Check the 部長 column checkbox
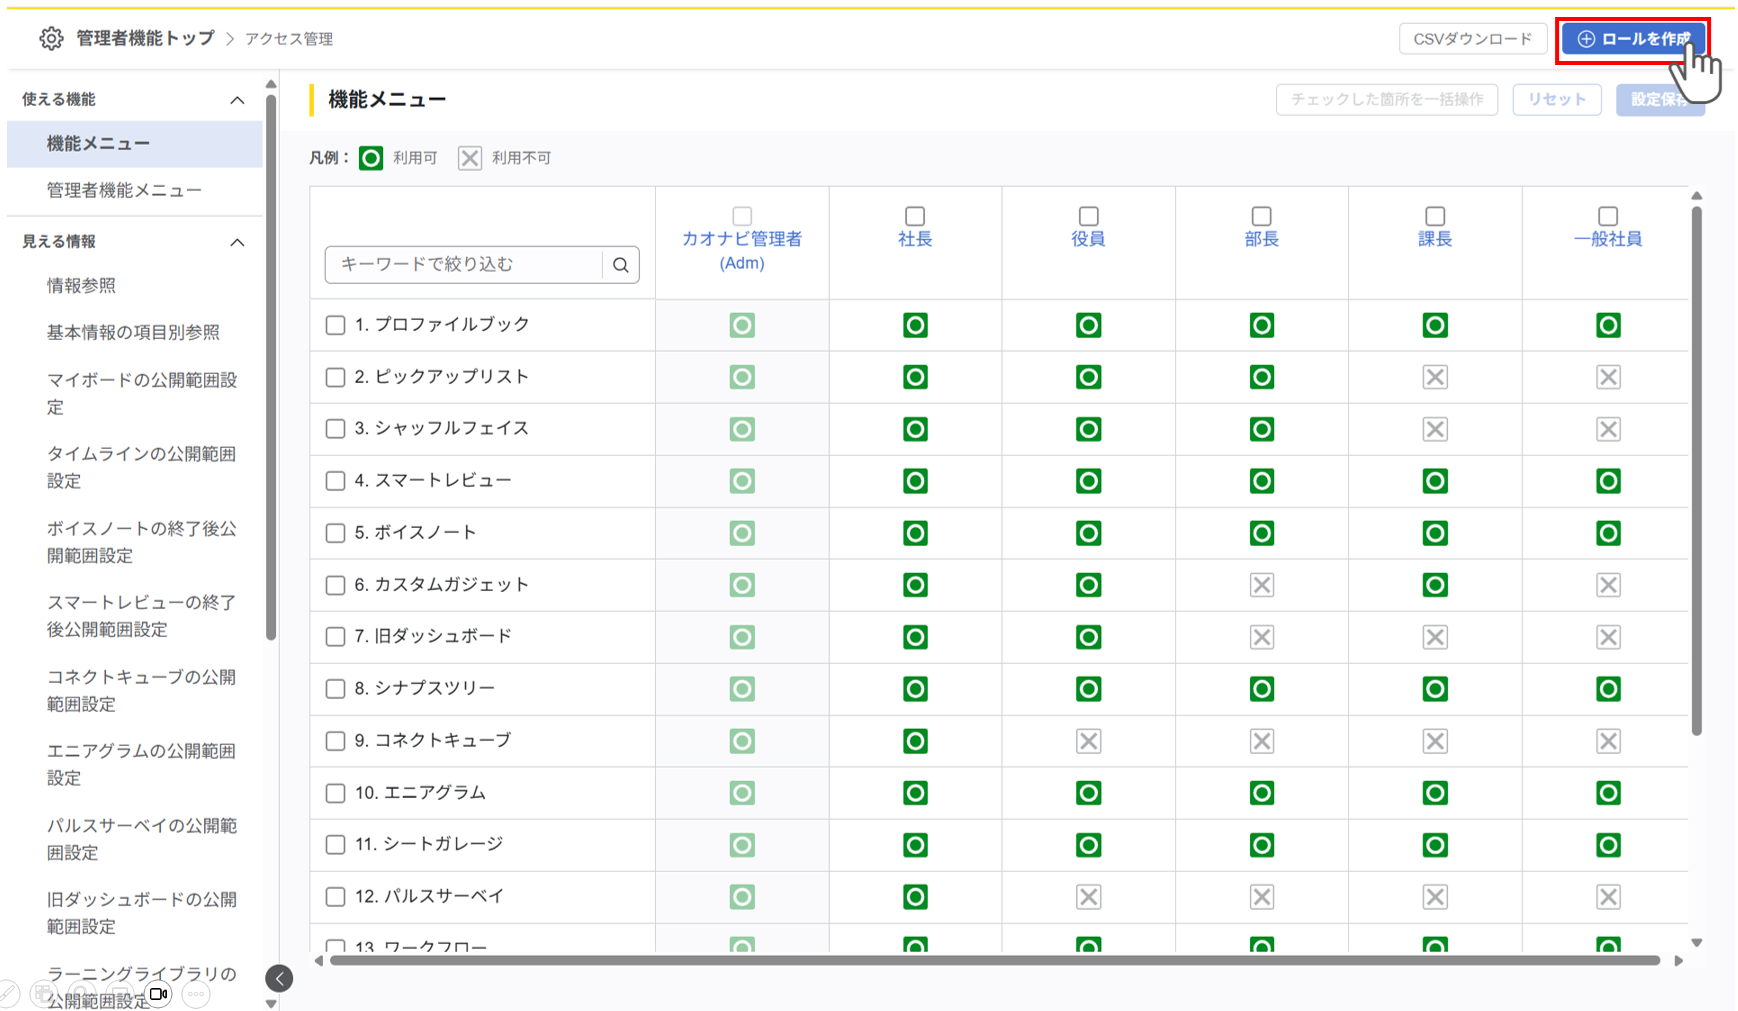Viewport: 1738px width, 1011px height. [x=1262, y=216]
